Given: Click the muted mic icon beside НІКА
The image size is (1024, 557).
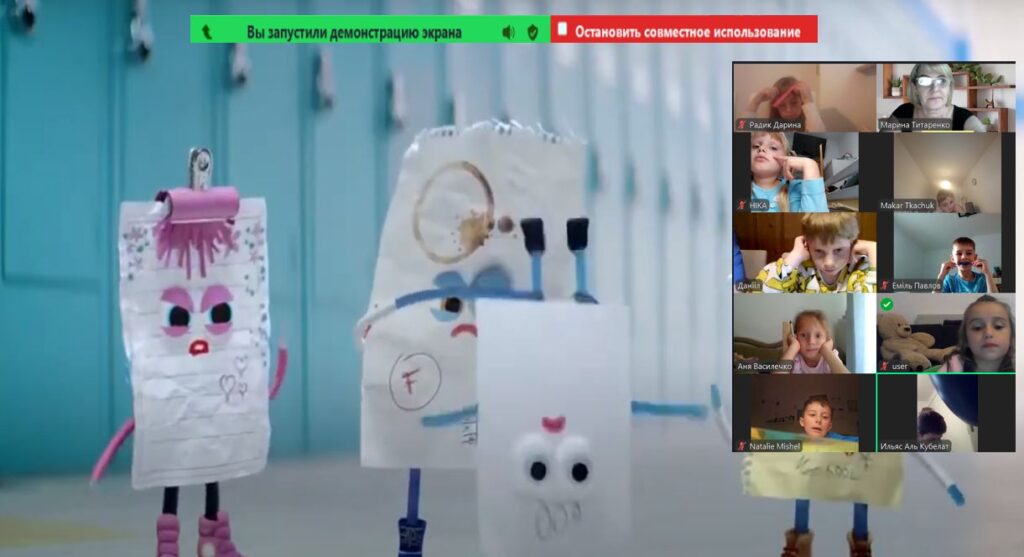Looking at the screenshot, I should 741,205.
